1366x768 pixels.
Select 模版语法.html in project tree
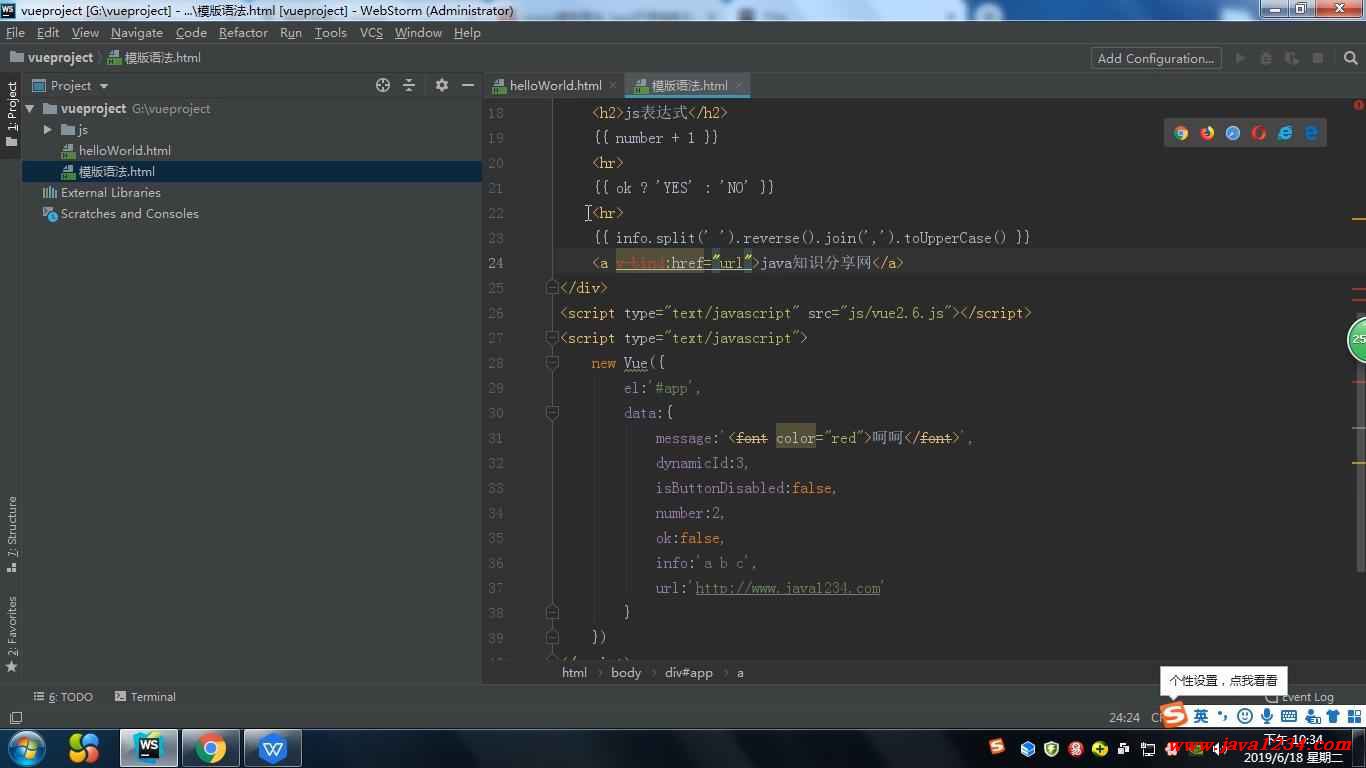point(116,172)
